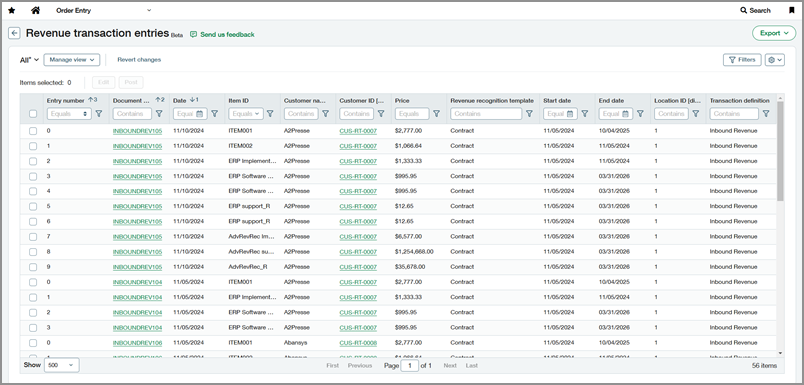Select checkbox for INBOUNDREV105 entry 5 row
Image resolution: width=804 pixels, height=385 pixels.
pos(33,207)
